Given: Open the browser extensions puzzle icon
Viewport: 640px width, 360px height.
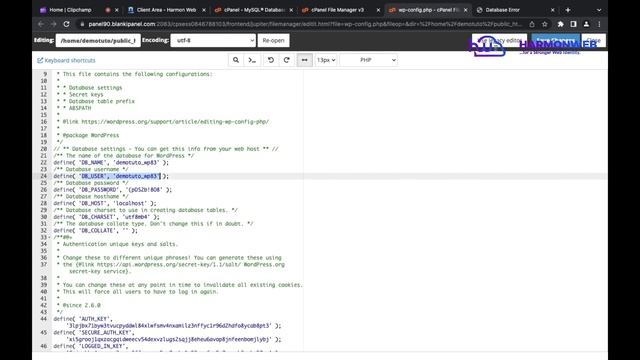Looking at the screenshot, I should (560, 24).
